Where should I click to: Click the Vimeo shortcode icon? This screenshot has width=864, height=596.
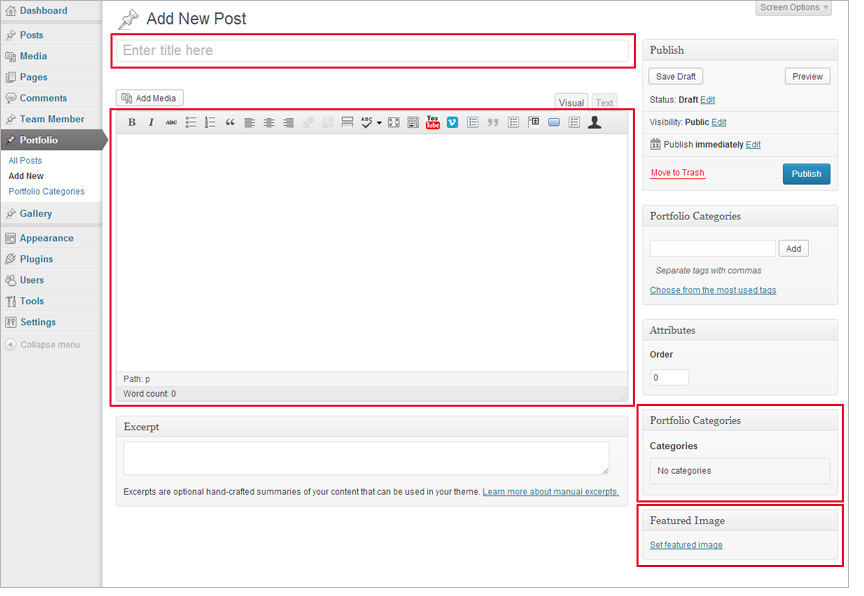[x=452, y=123]
